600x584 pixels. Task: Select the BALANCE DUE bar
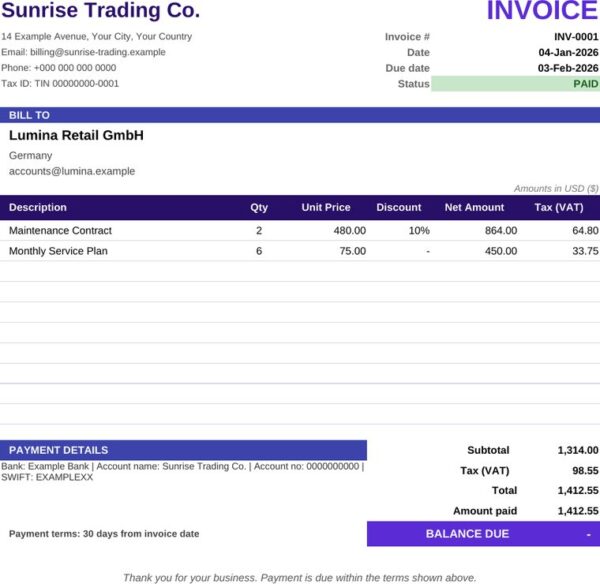pos(483,533)
